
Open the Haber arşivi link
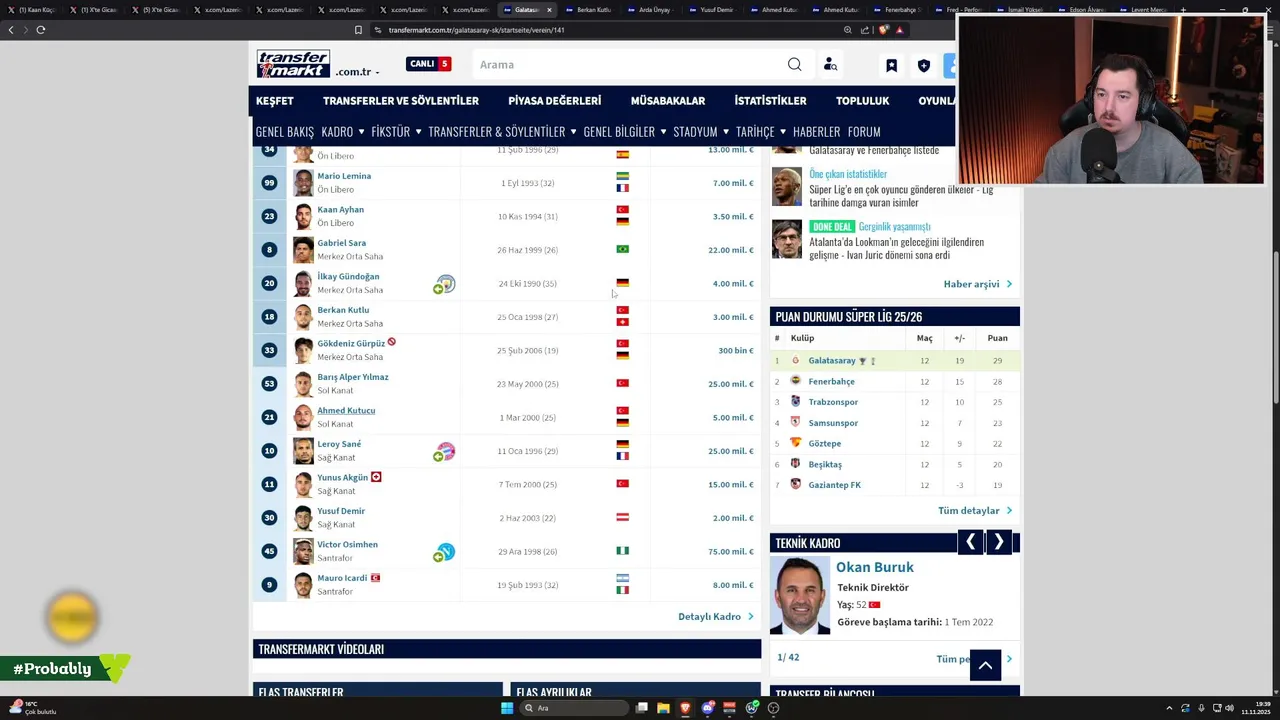coord(977,284)
